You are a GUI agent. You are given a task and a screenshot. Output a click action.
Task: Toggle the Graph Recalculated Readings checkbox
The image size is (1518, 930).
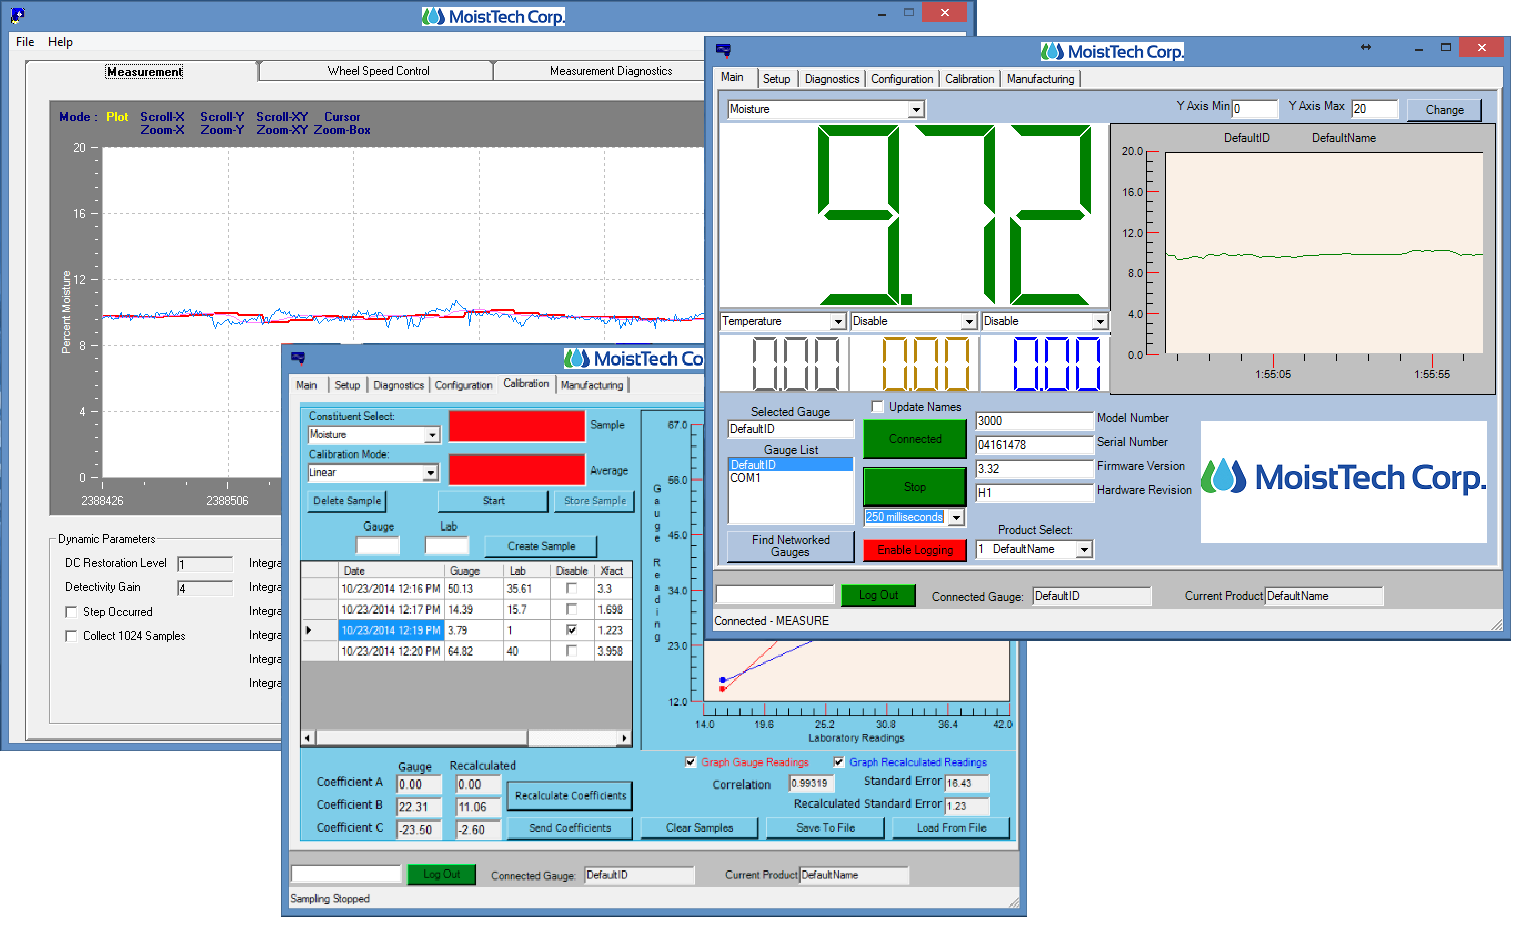point(839,762)
